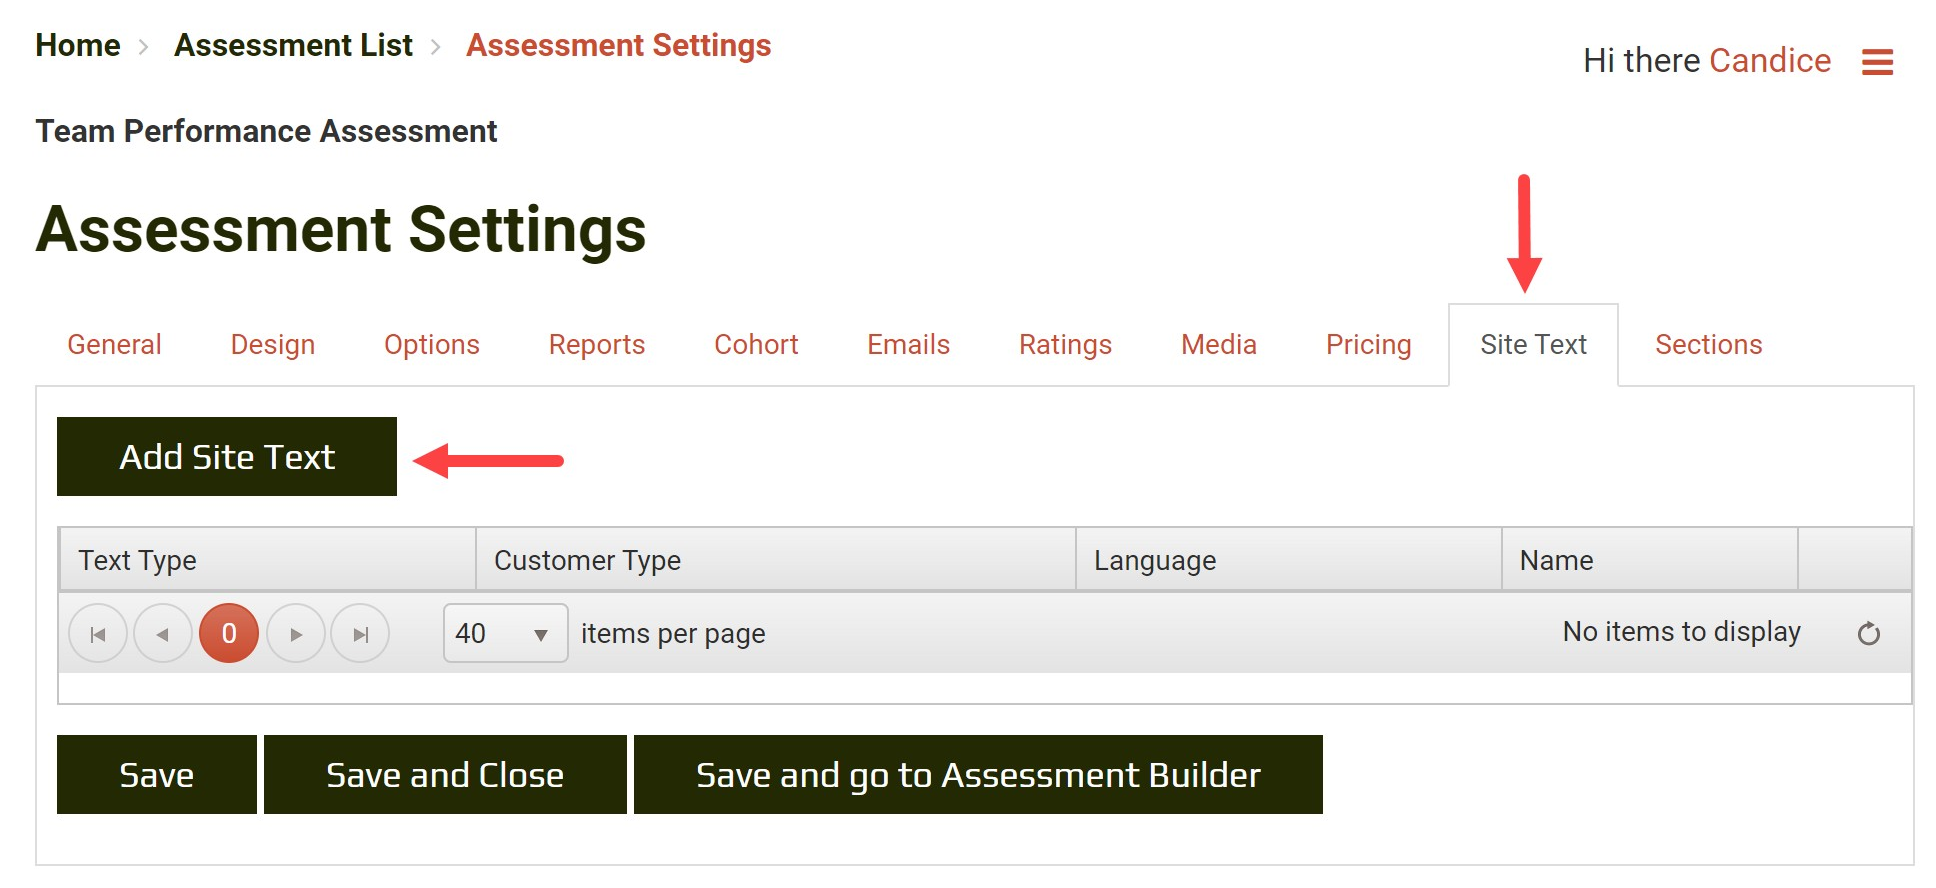Open the Design tab
The height and width of the screenshot is (888, 1936).
pos(272,345)
